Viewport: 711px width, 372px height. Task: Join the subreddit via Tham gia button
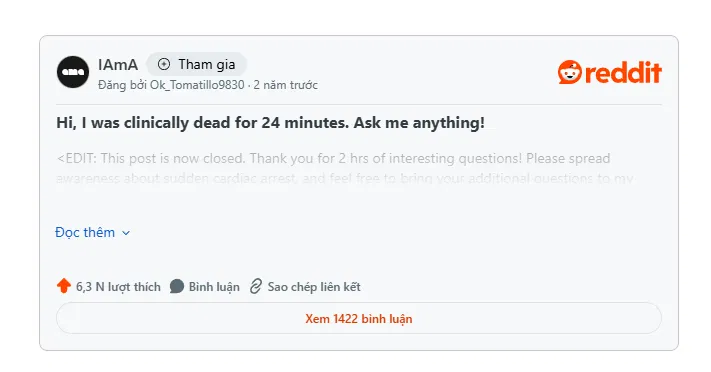pyautogui.click(x=196, y=64)
